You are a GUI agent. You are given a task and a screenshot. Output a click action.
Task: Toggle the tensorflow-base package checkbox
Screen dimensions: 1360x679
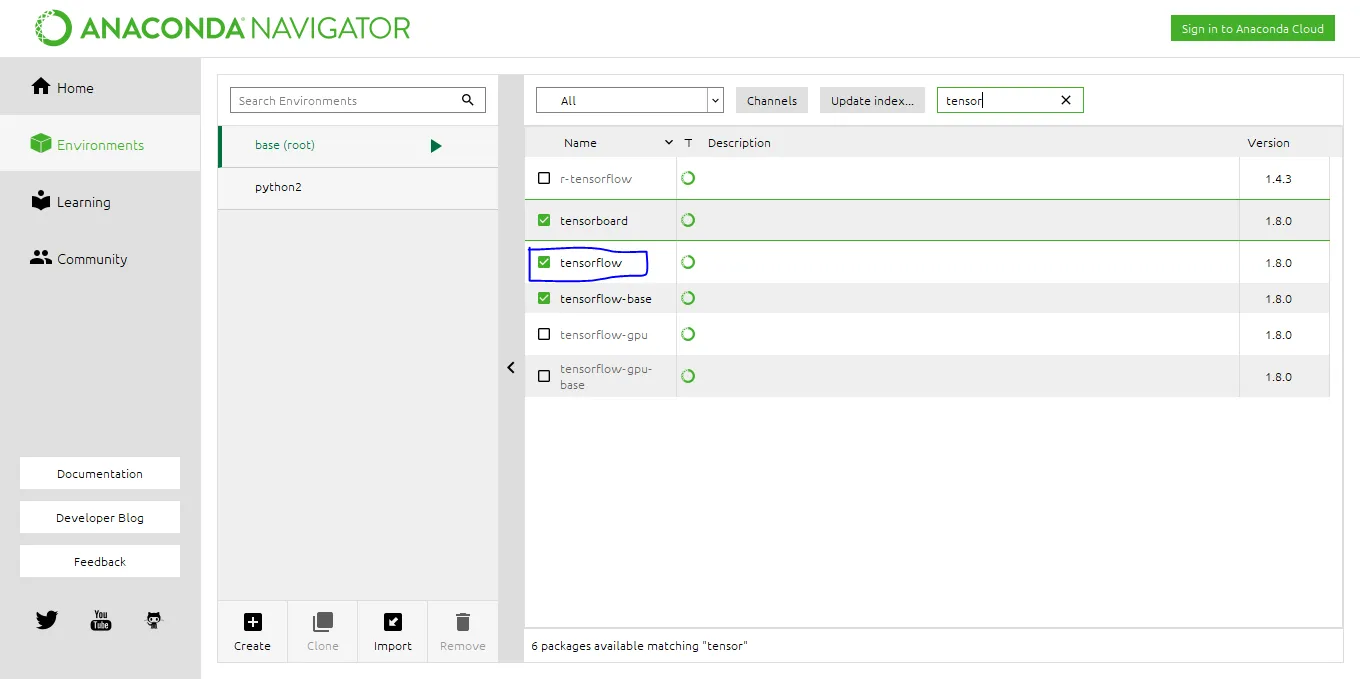(544, 298)
